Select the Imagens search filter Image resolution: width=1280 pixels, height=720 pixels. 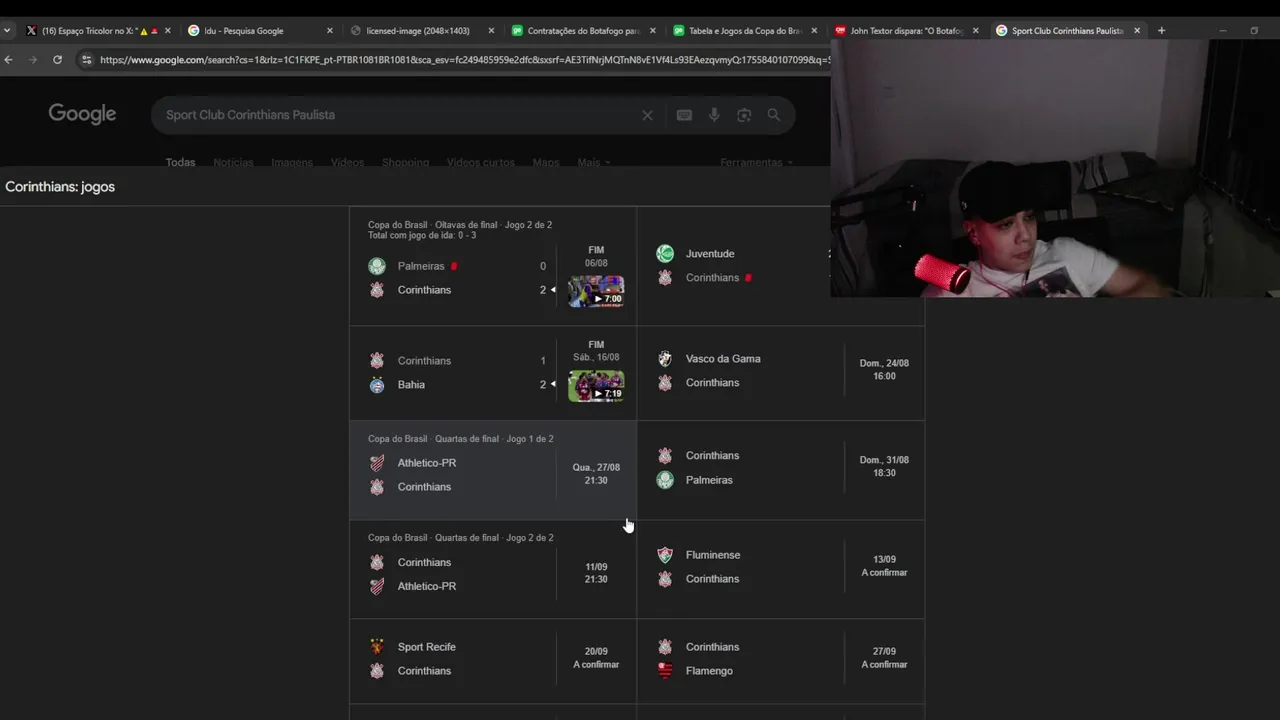[x=292, y=162]
